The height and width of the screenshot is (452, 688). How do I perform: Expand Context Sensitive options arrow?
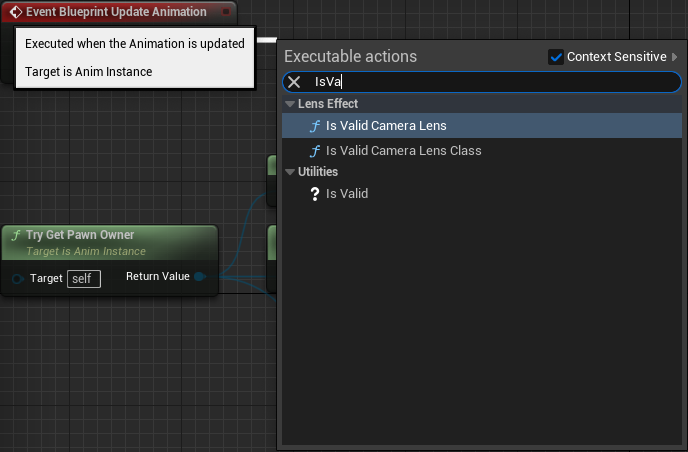click(674, 57)
